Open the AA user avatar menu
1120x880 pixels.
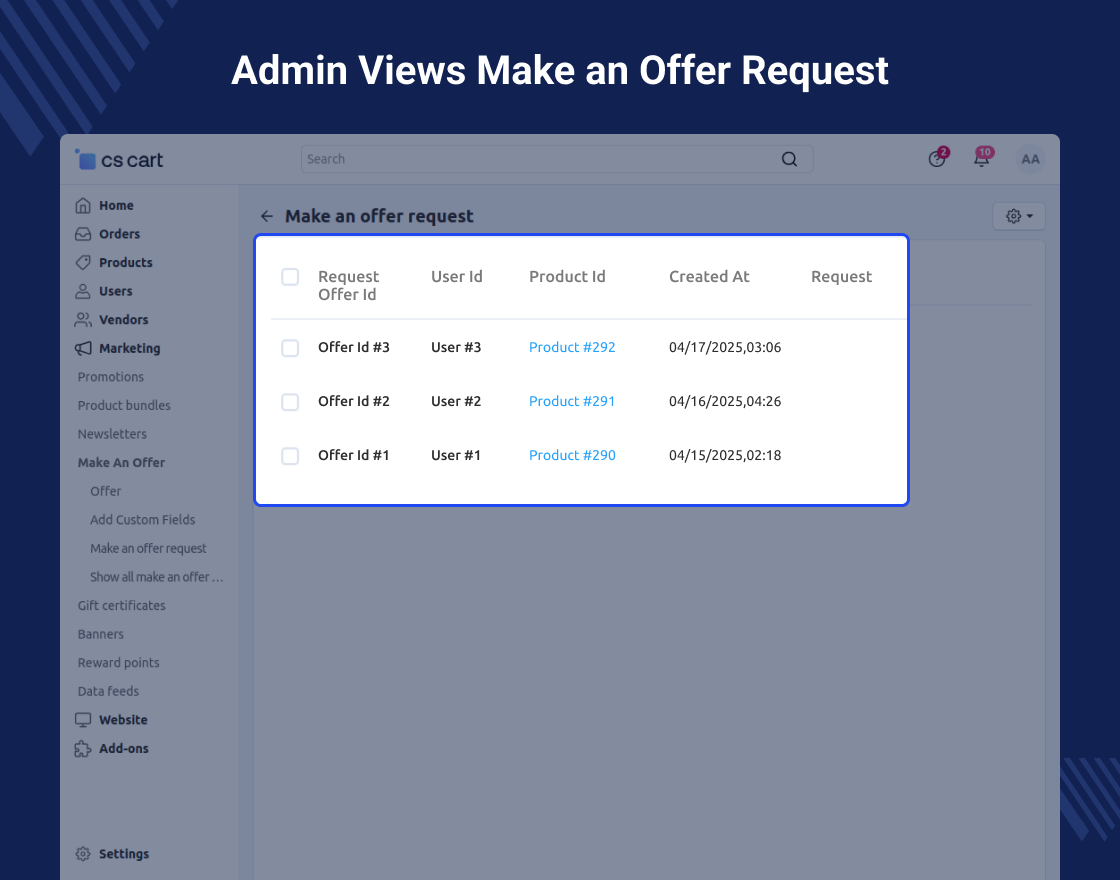coord(1030,159)
